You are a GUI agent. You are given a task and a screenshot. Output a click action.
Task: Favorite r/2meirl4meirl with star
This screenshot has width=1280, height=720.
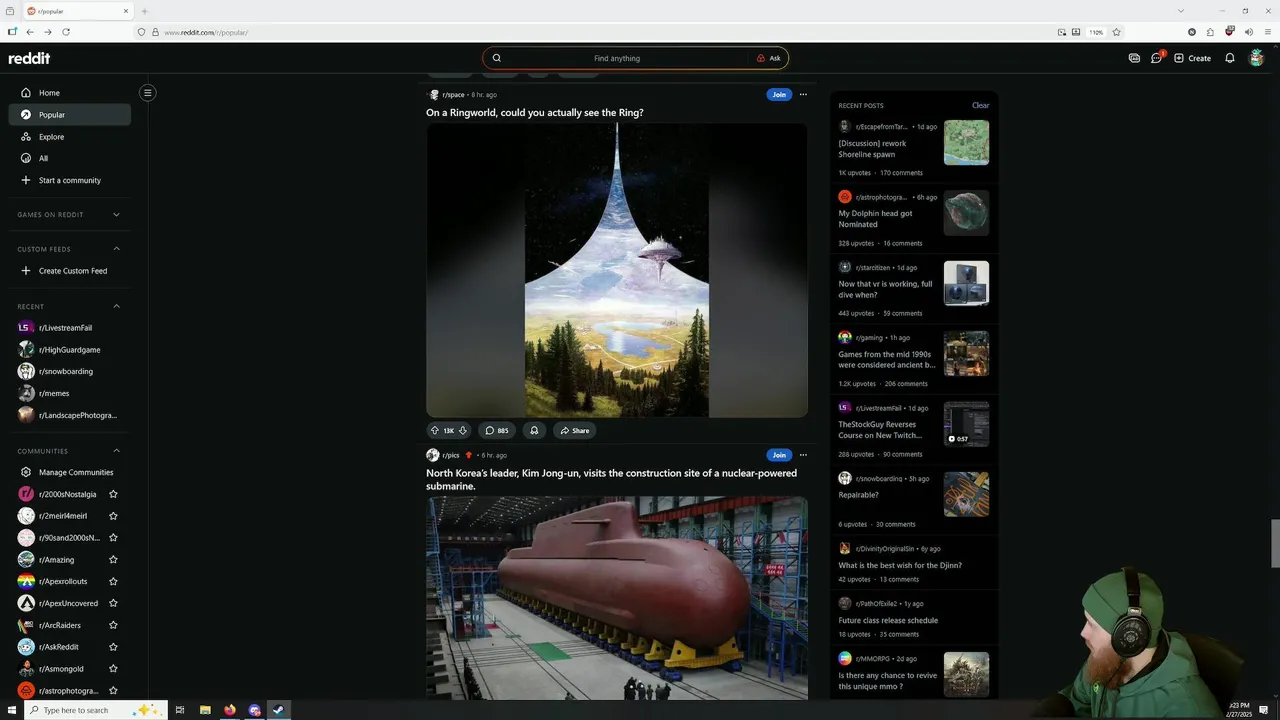click(113, 516)
